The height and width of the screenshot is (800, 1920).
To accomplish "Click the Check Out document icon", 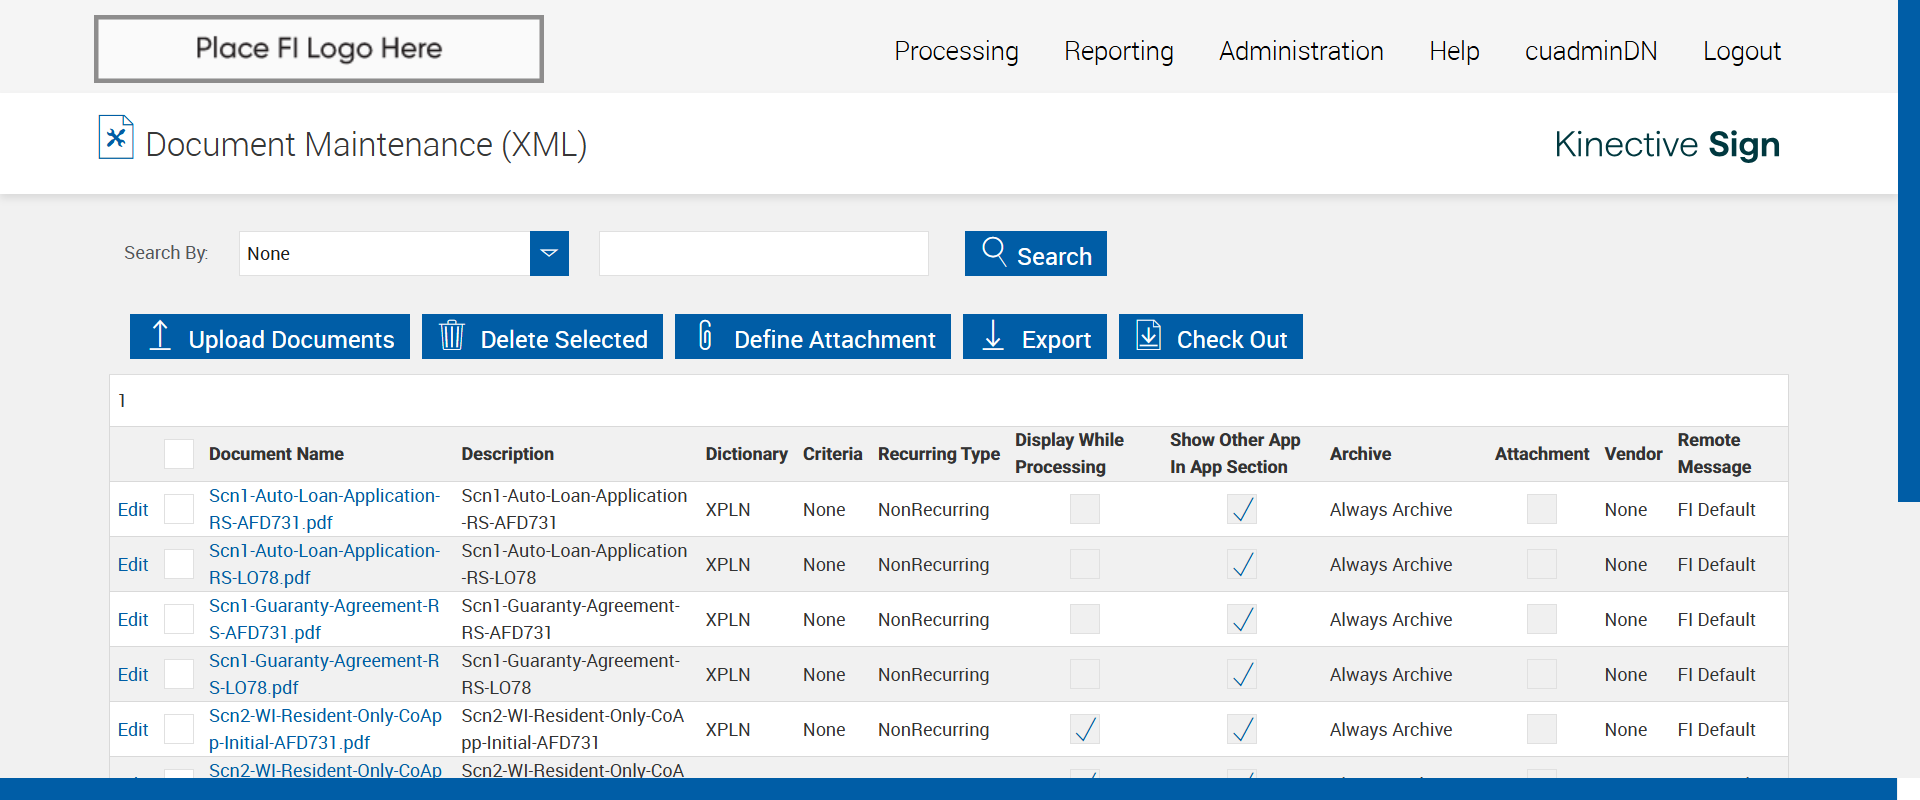I will pyautogui.click(x=1149, y=336).
